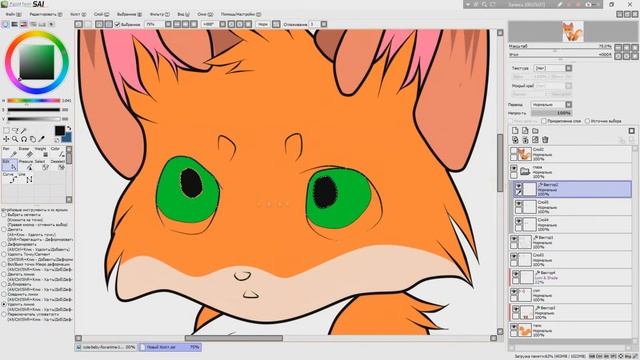The image size is (640, 360).
Task: Open the Редактировать menu
Action: click(45, 14)
